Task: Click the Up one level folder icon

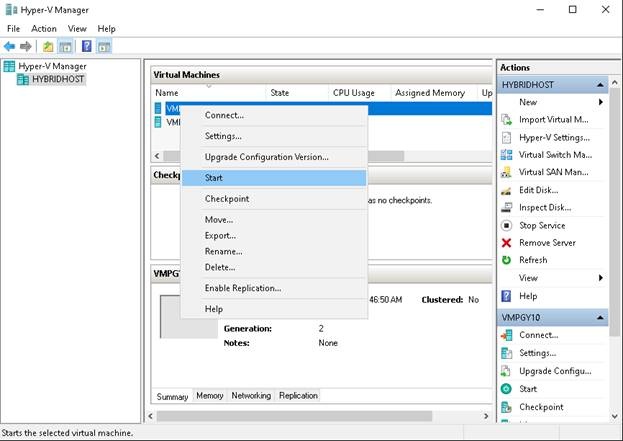Action: [48, 46]
